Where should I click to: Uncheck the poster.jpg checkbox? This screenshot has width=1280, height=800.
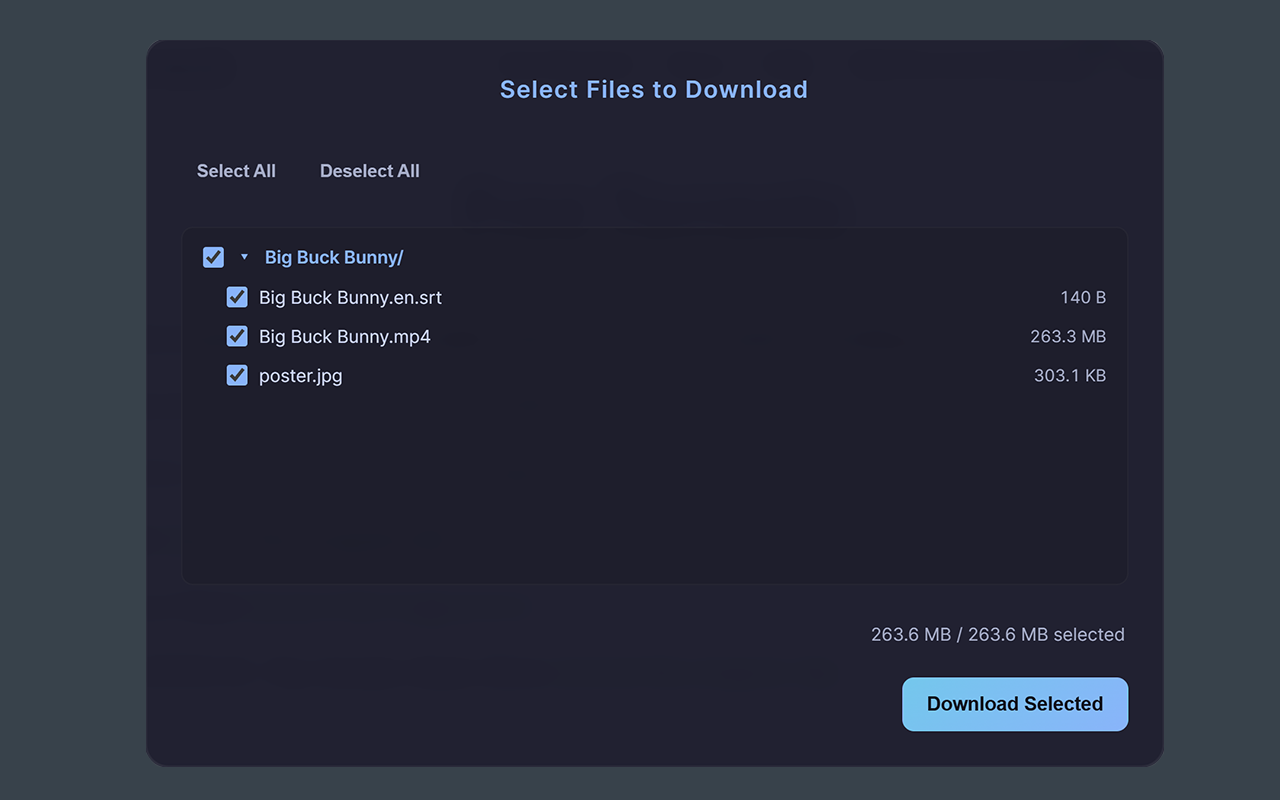tap(237, 375)
